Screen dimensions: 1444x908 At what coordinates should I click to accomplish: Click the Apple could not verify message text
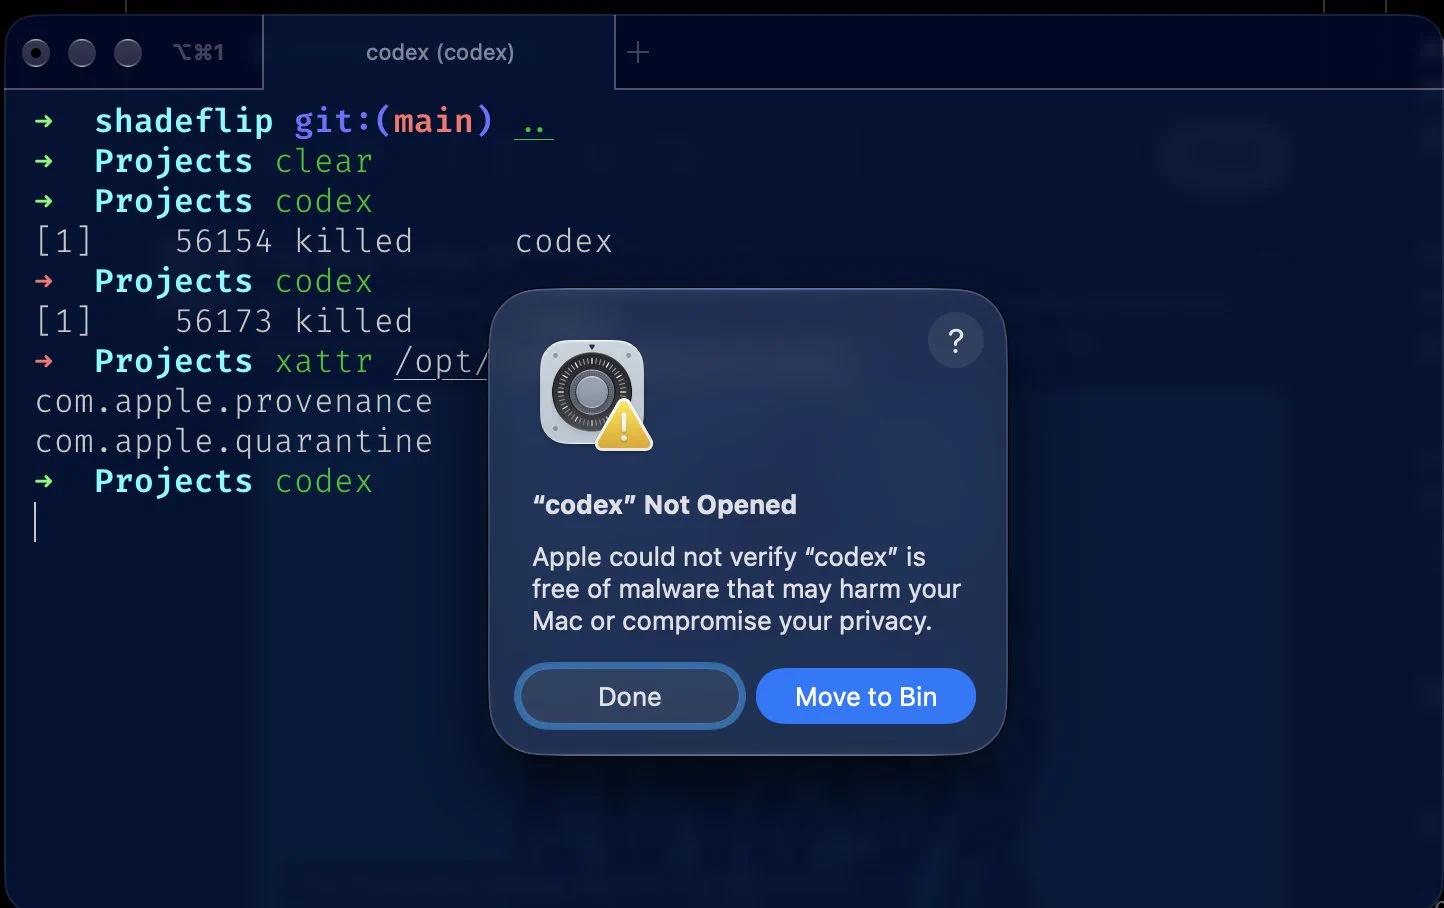[x=746, y=589]
